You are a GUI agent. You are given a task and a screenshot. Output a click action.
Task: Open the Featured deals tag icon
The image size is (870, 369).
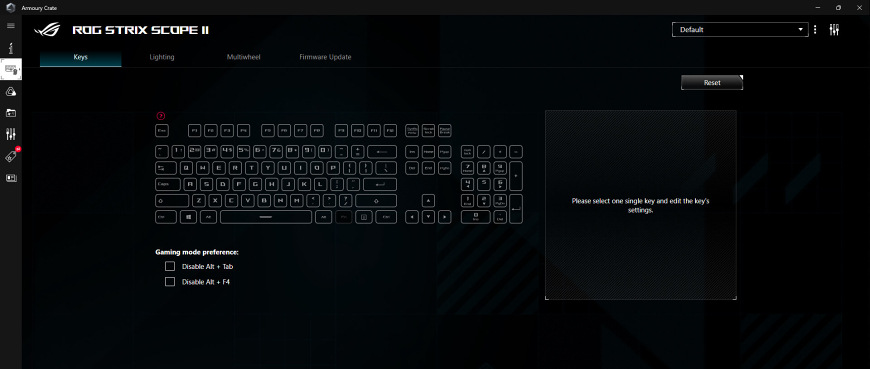[x=11, y=156]
